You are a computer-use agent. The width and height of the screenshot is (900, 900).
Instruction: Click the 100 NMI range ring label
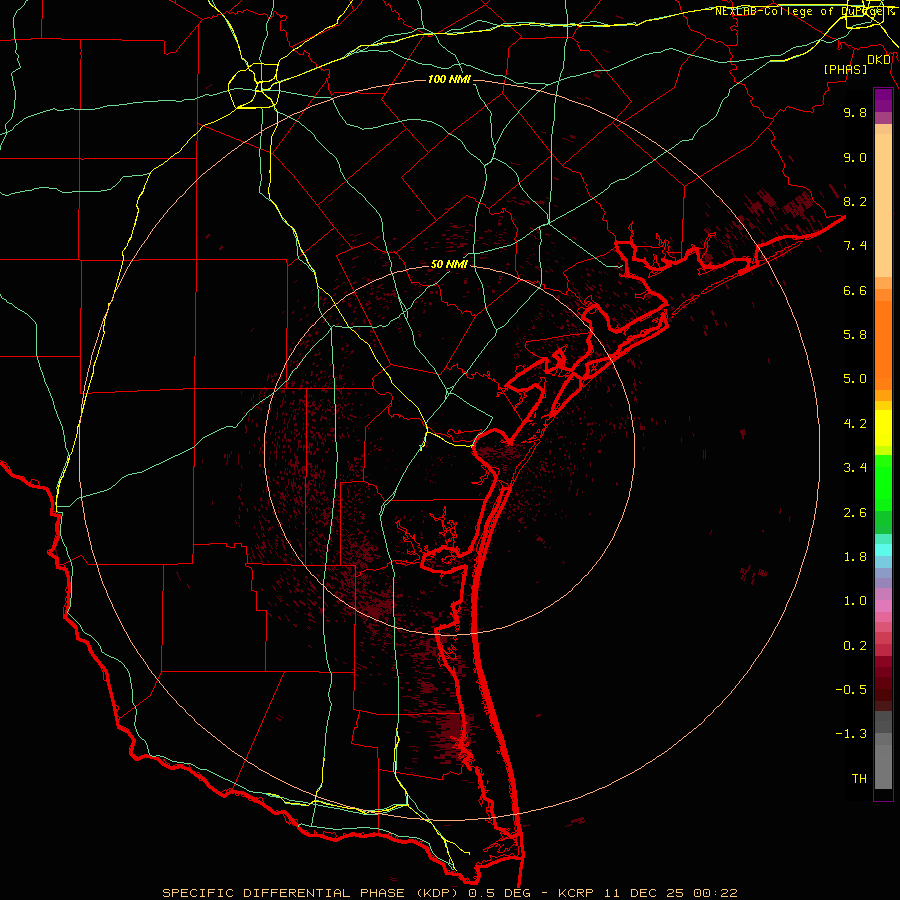click(449, 79)
